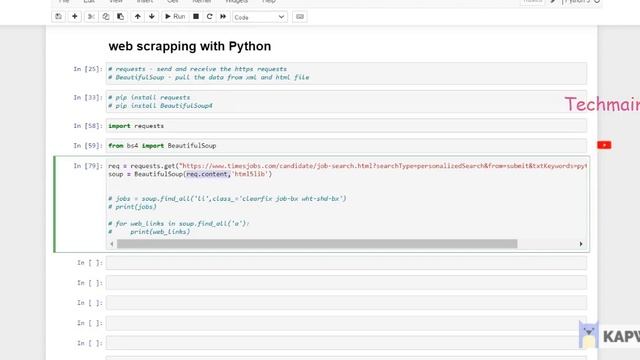Move the selected cell up with the up arrow
Viewport: 640px width, 360px height.
(x=138, y=17)
